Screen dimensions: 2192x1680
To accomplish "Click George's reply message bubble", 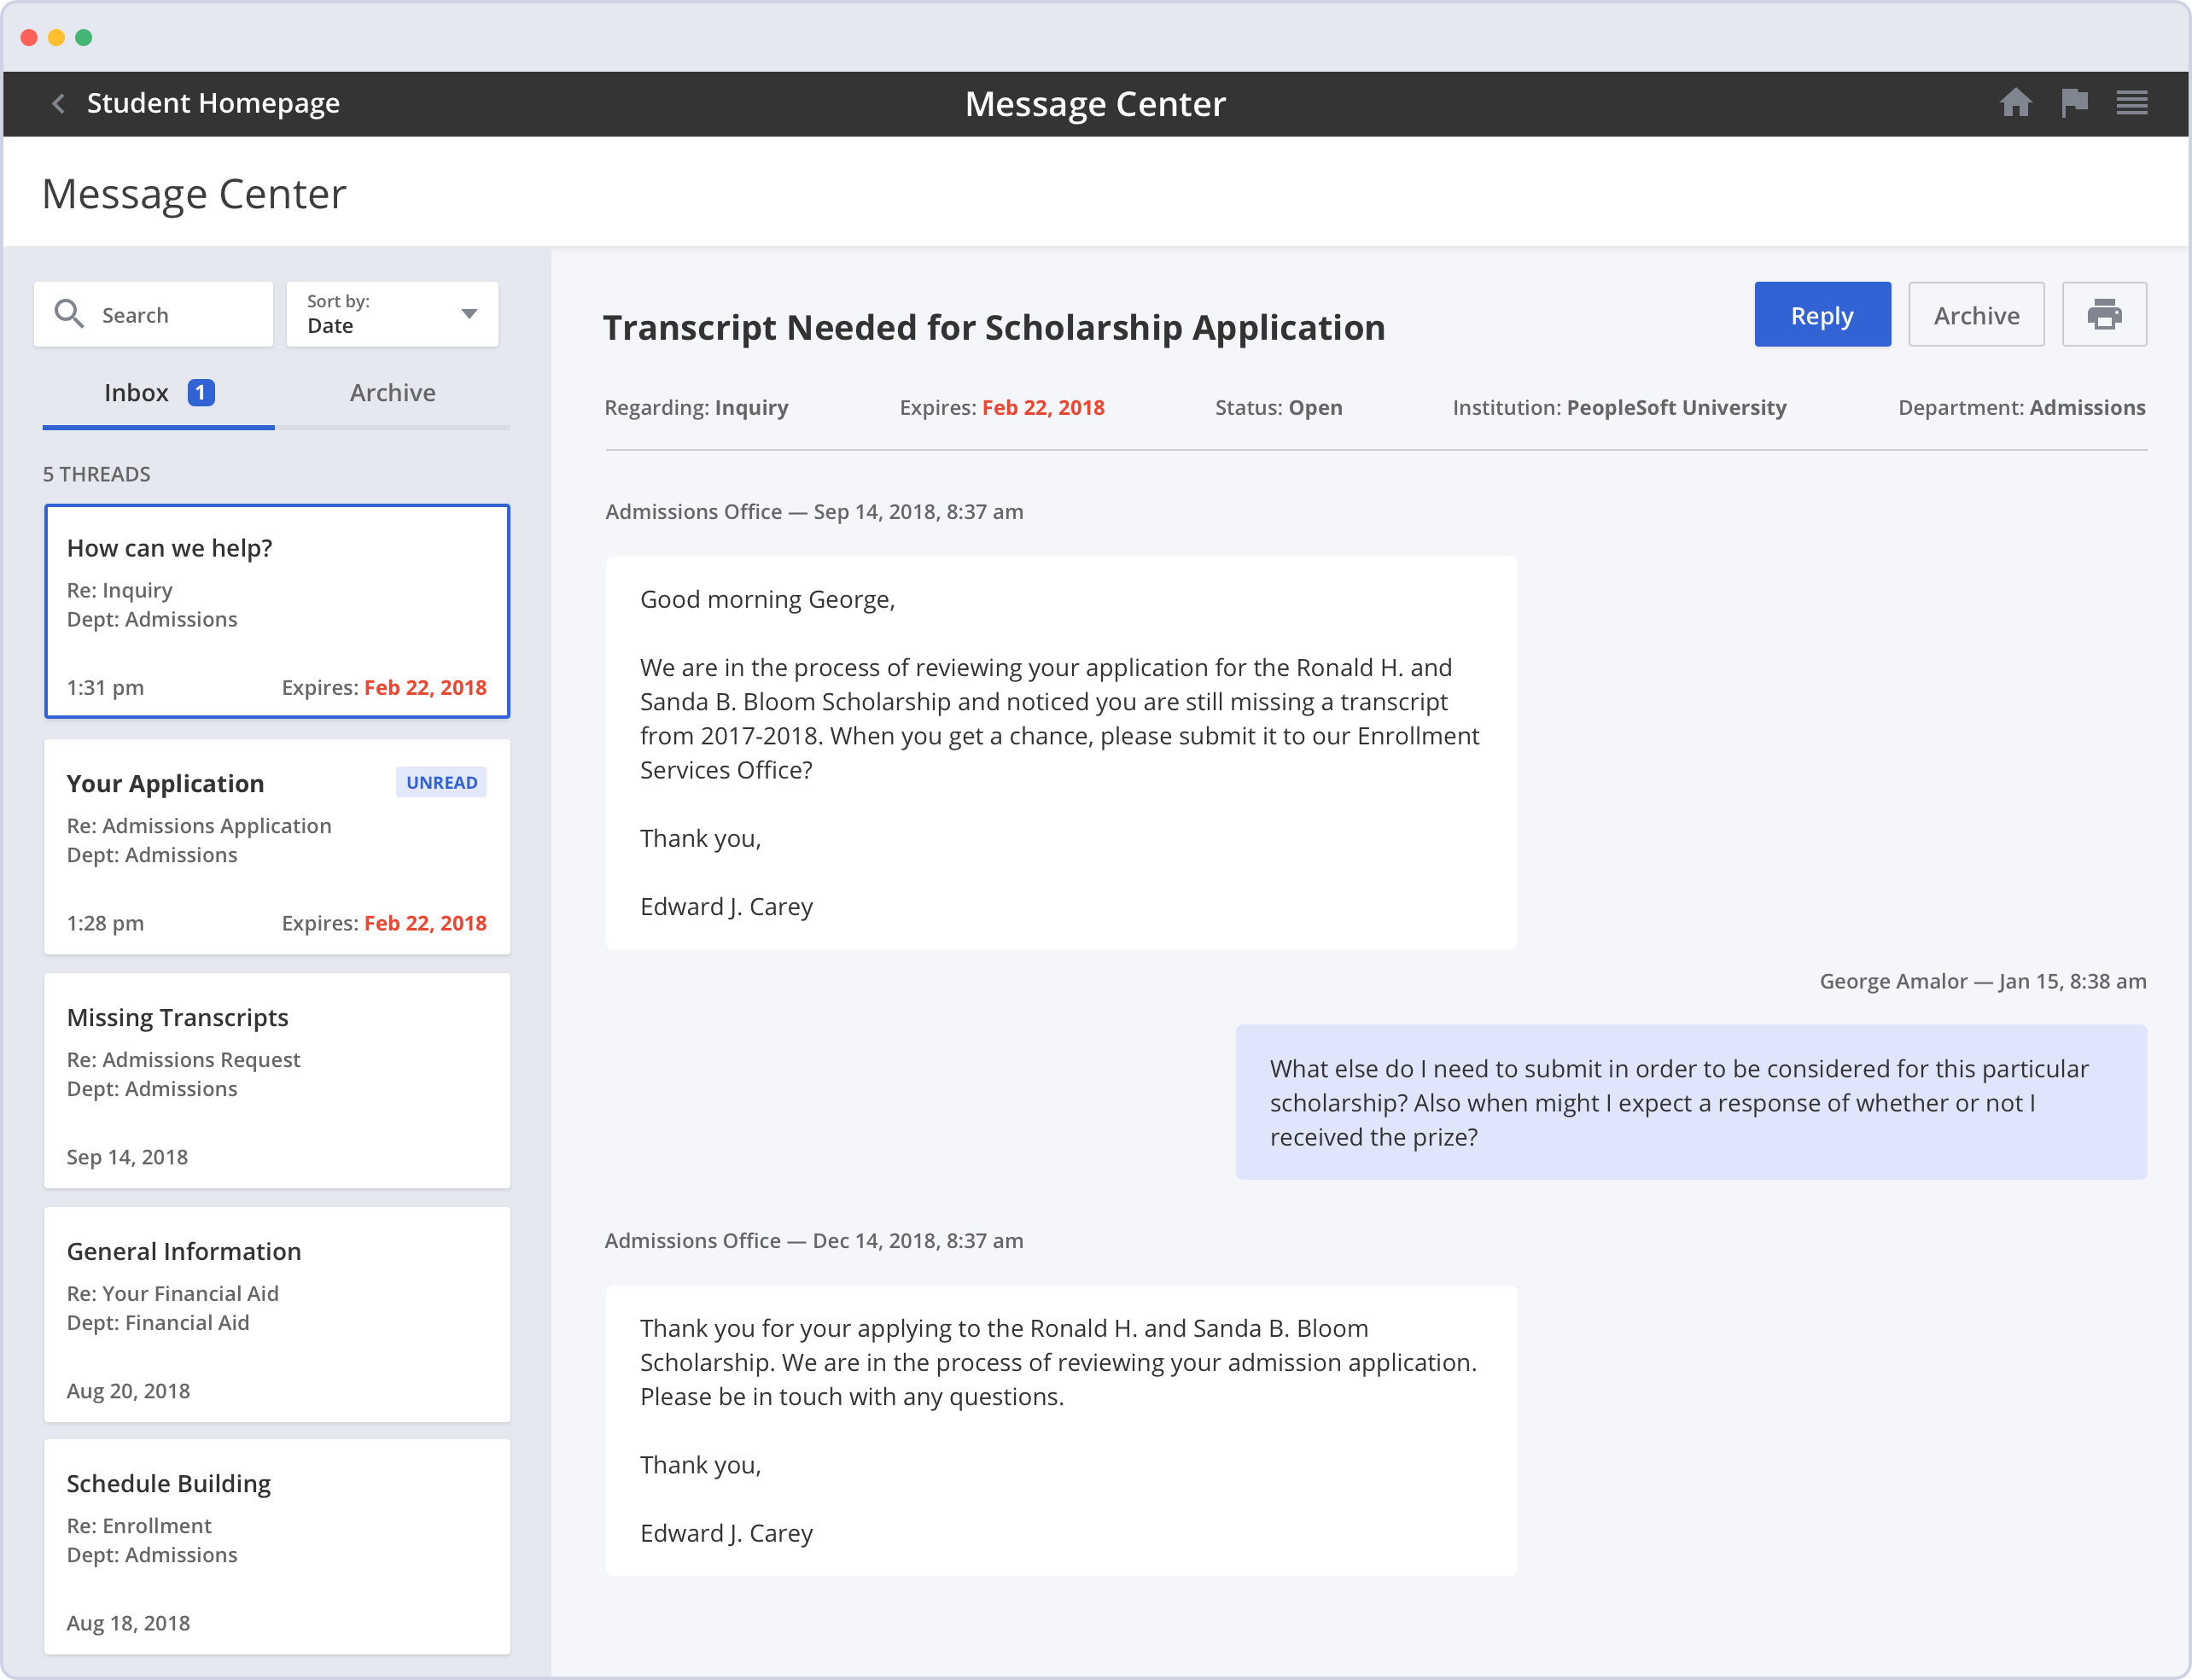I will [1691, 1102].
